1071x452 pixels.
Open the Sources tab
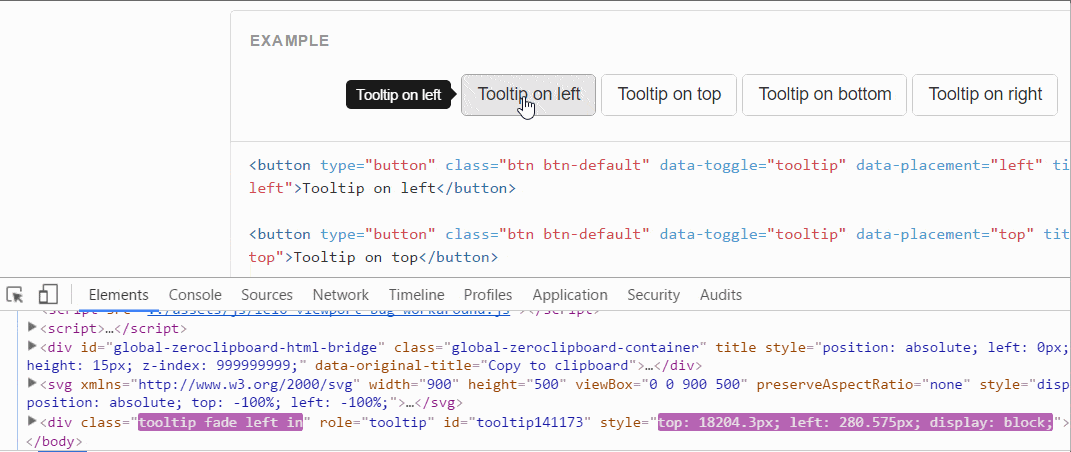[267, 295]
